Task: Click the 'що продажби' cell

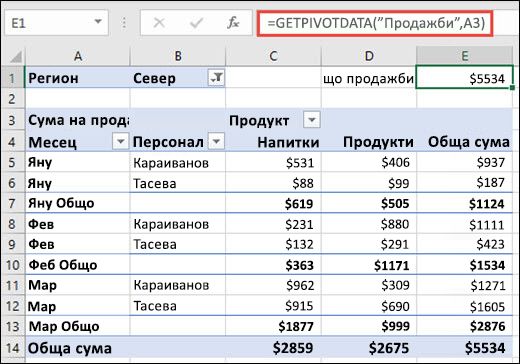Action: tap(369, 79)
